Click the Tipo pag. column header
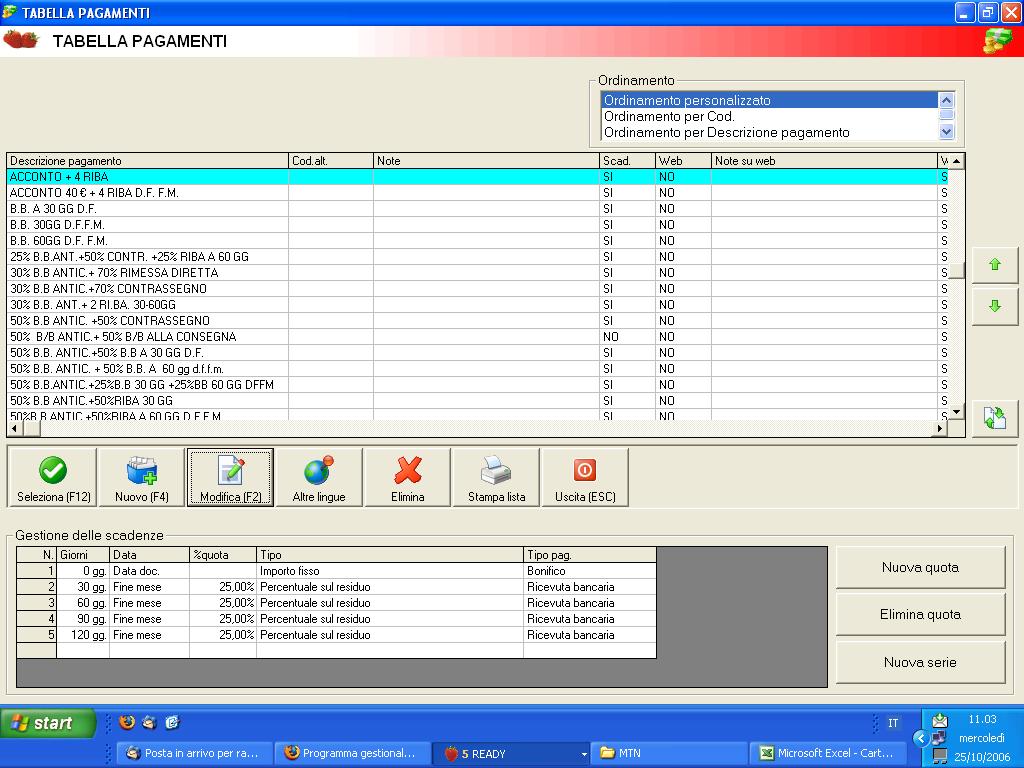 (x=590, y=554)
